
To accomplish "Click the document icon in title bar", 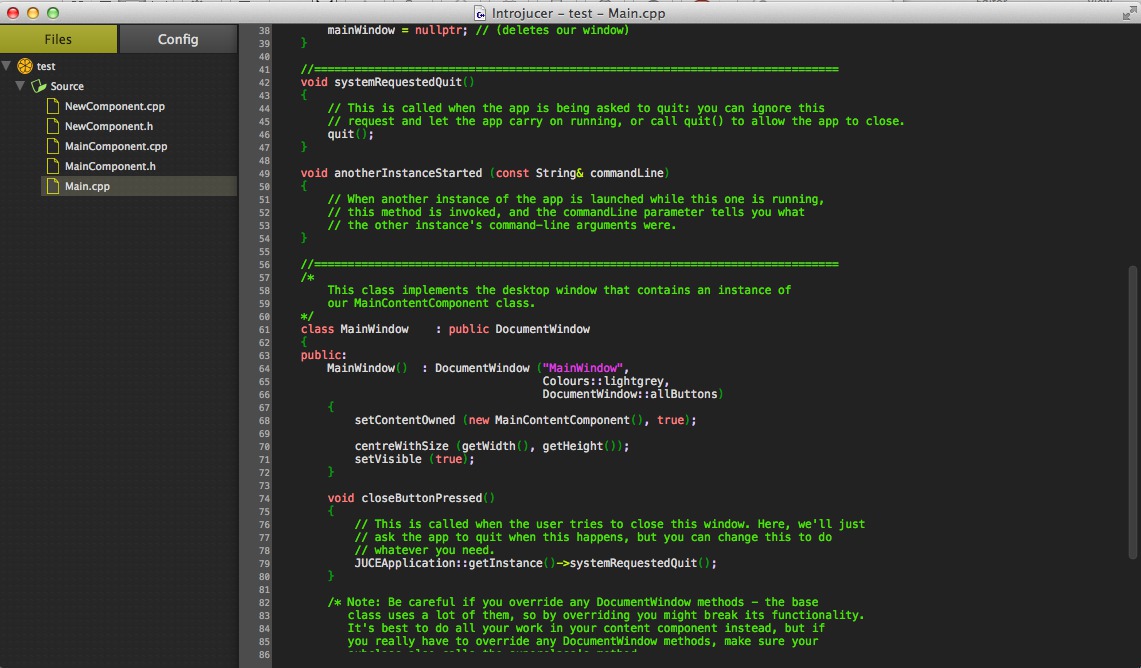I will click(480, 13).
